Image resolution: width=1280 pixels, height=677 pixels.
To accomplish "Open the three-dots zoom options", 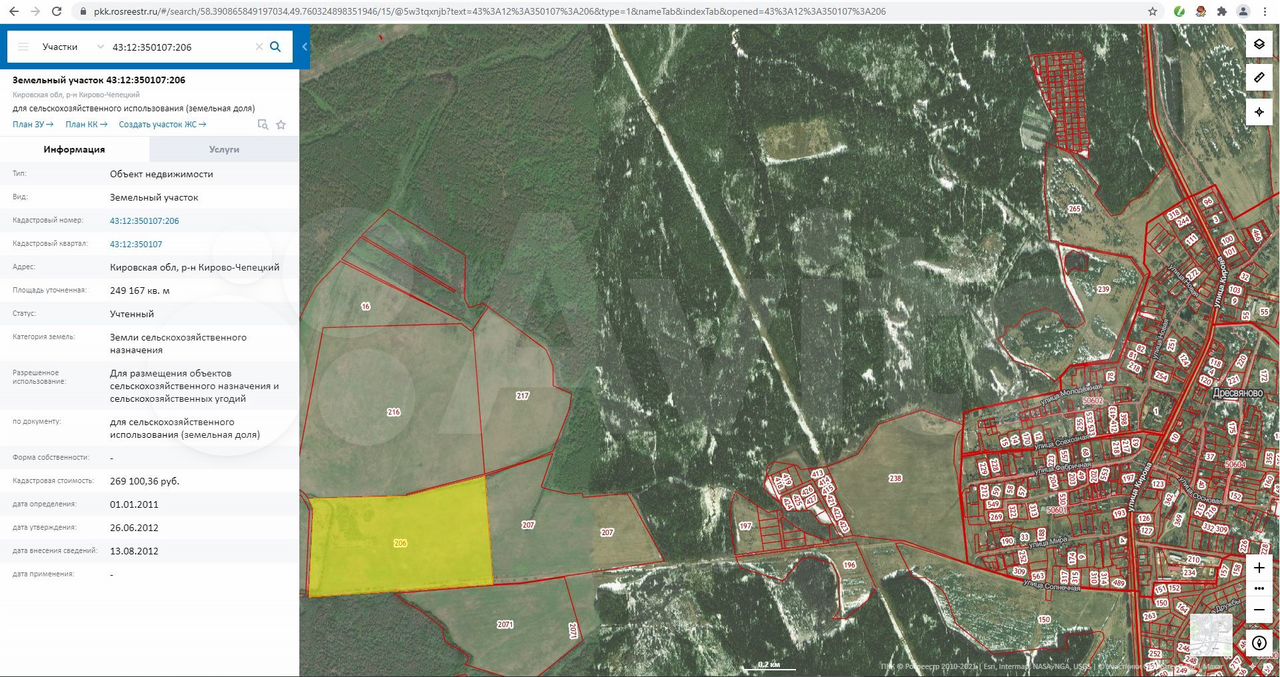I will (x=1259, y=588).
